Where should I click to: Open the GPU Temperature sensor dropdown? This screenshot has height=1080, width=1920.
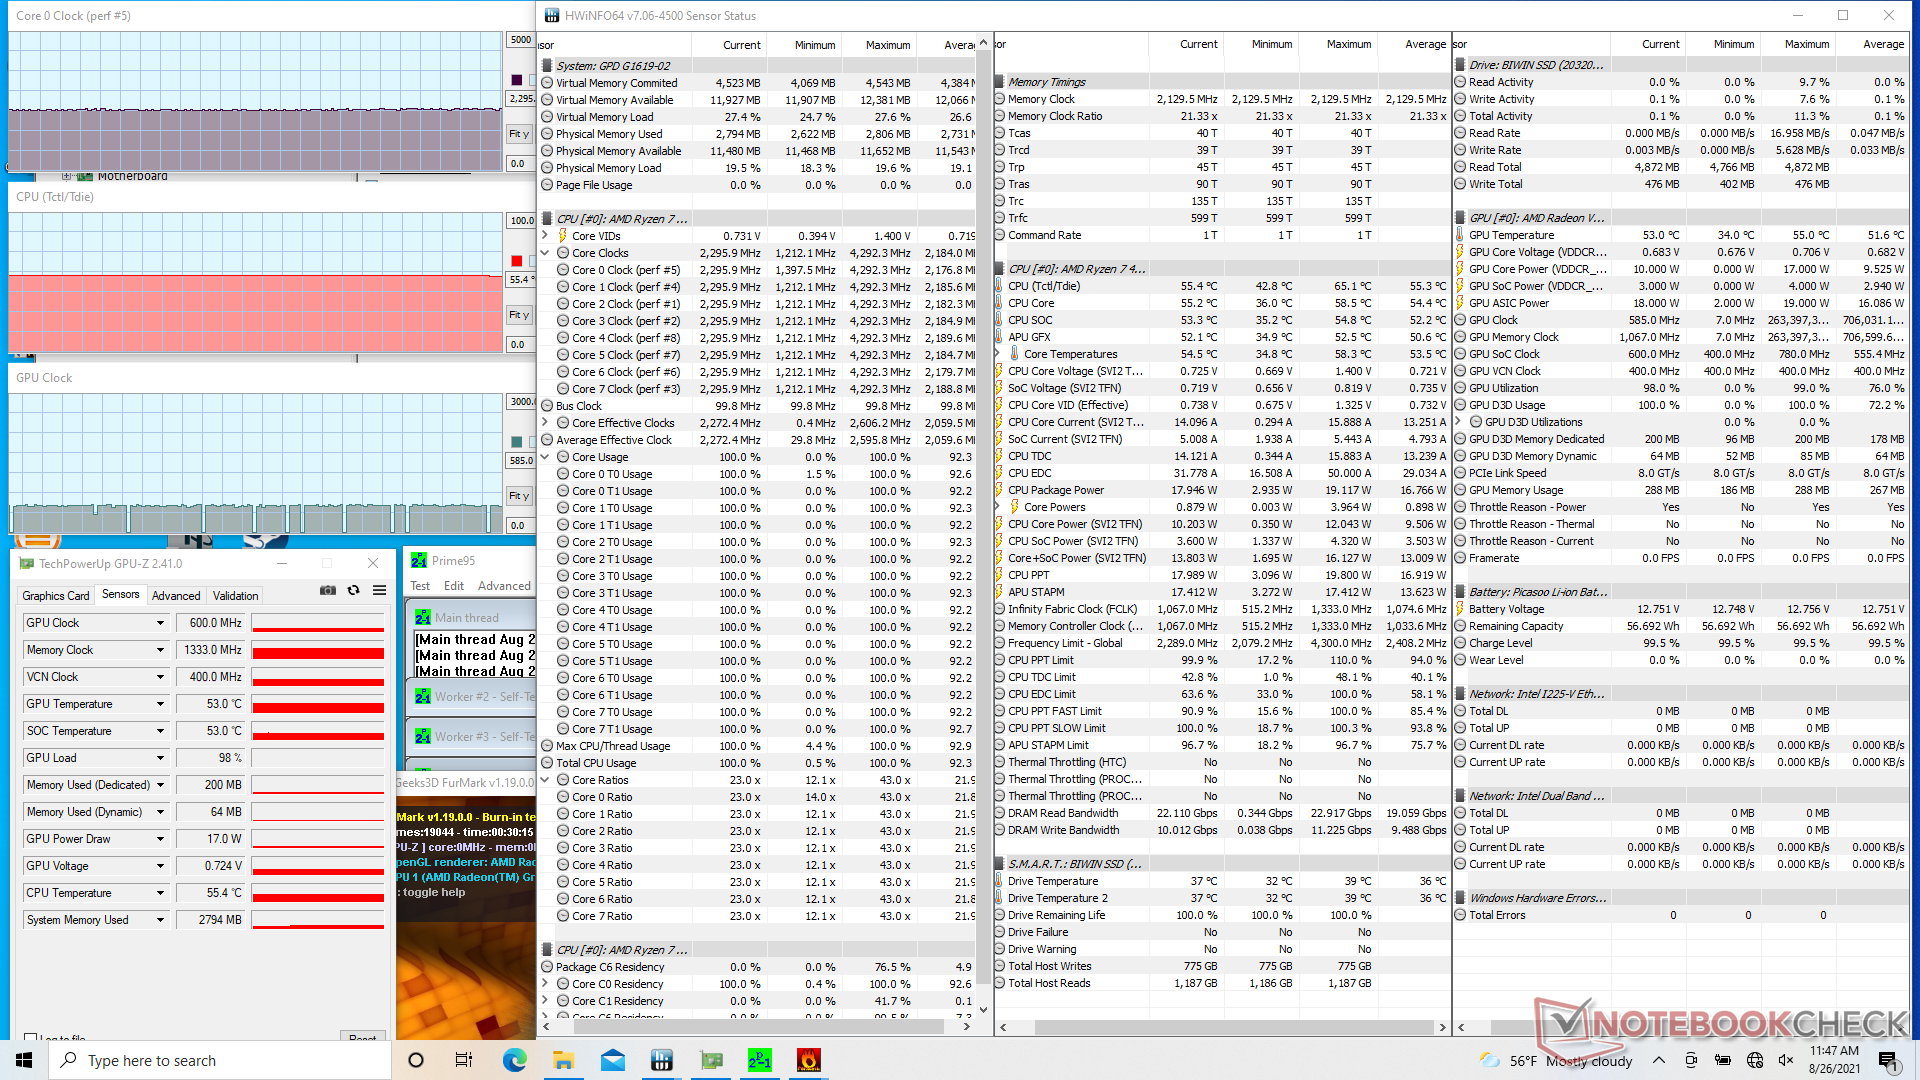point(160,704)
